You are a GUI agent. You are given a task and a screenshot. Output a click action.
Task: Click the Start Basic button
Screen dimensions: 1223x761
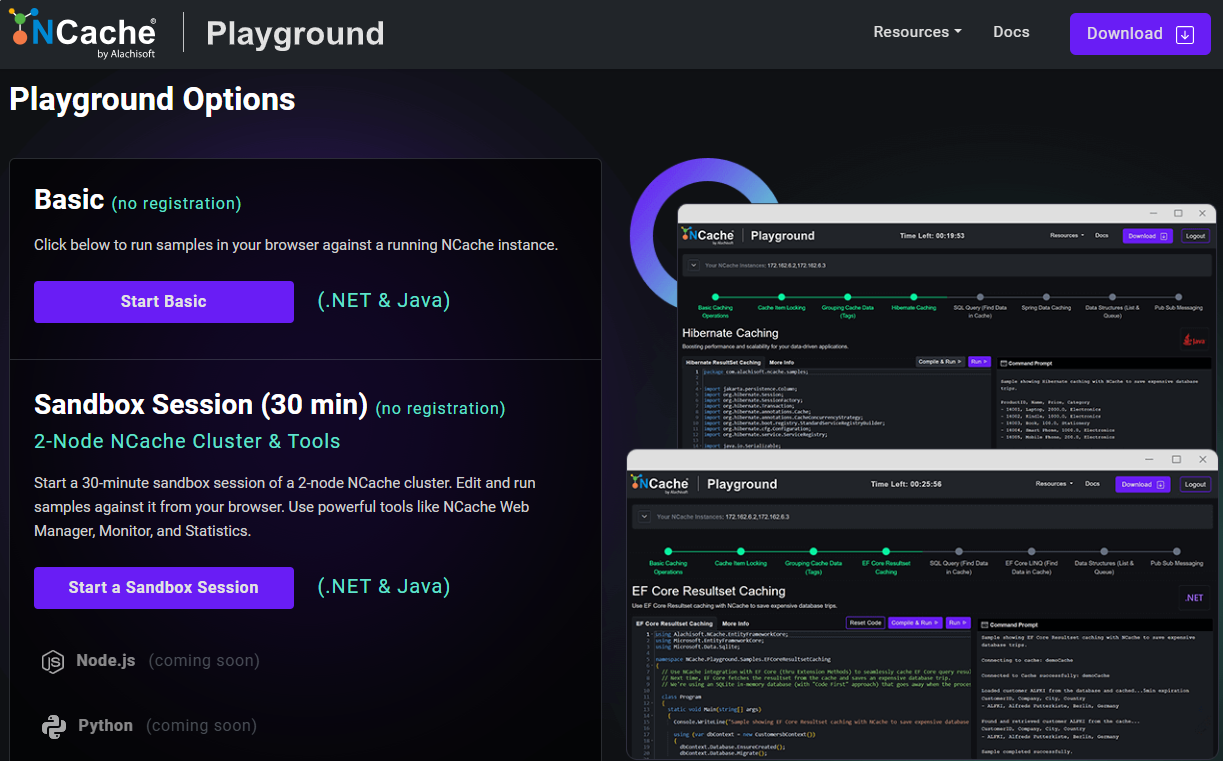click(x=164, y=302)
